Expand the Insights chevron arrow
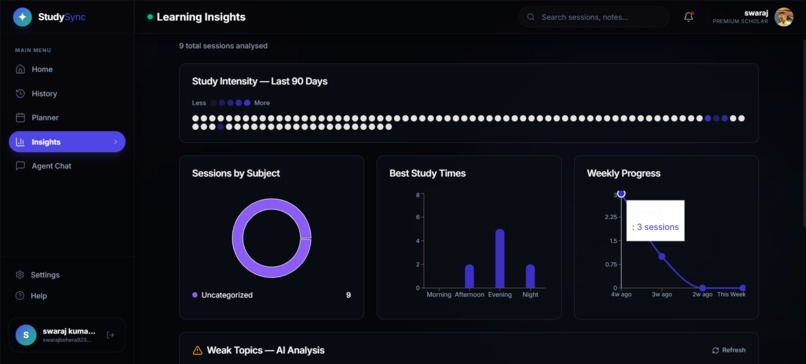The image size is (806, 364). point(116,142)
